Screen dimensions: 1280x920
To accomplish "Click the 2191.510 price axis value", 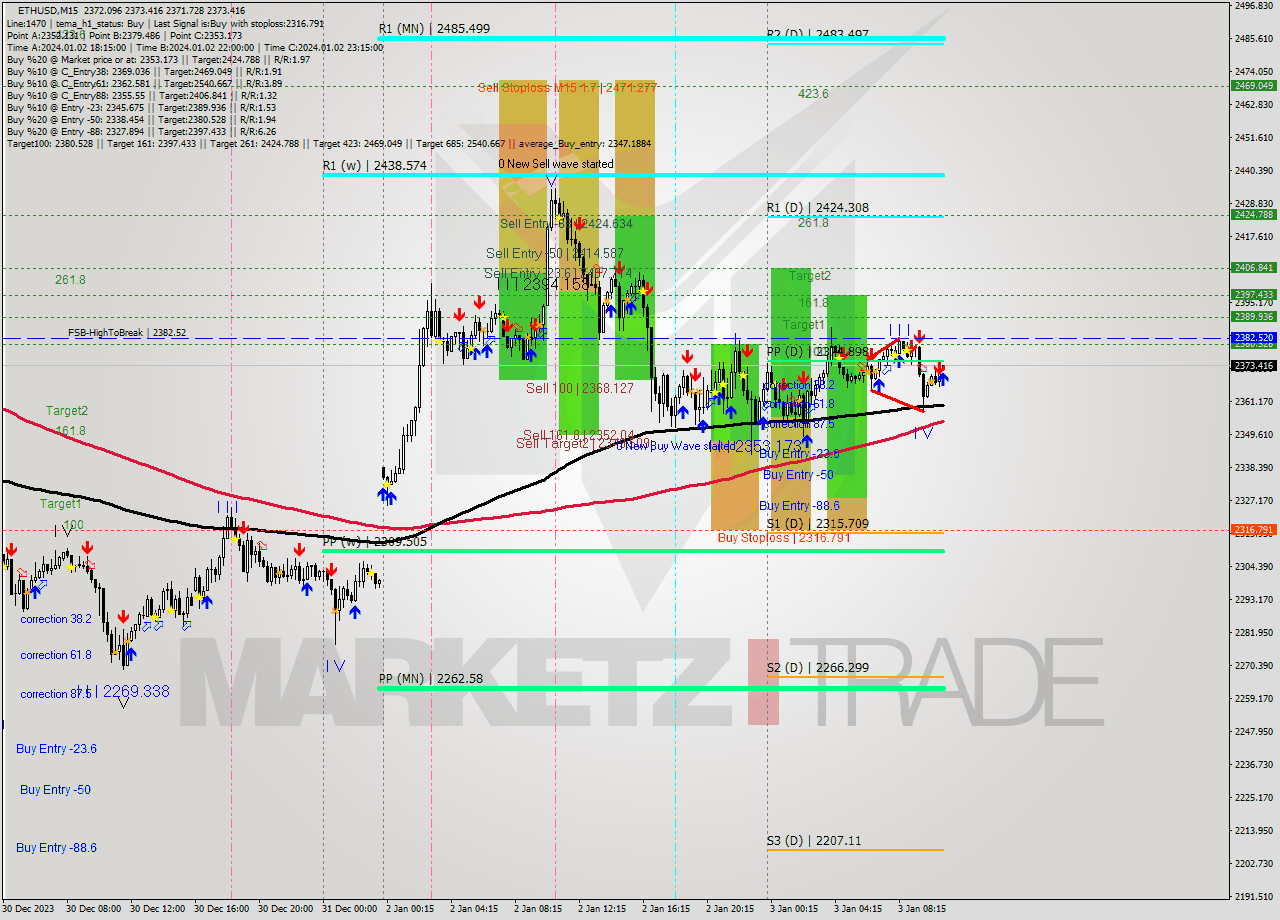I will coord(1253,896).
